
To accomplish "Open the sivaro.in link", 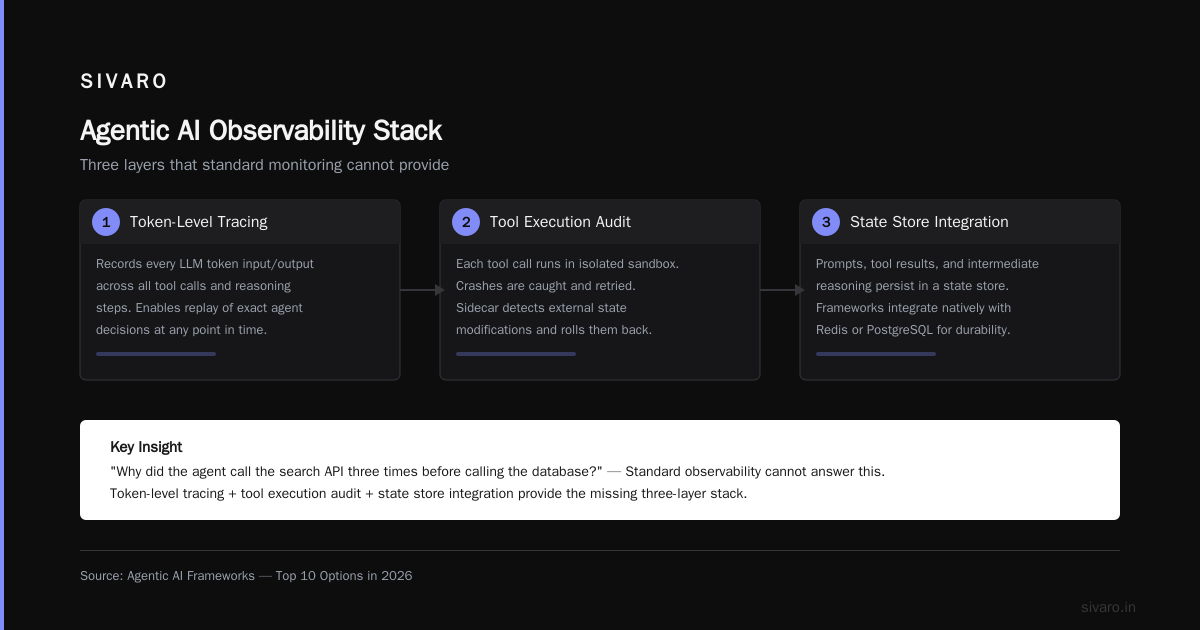I will coord(1108,607).
